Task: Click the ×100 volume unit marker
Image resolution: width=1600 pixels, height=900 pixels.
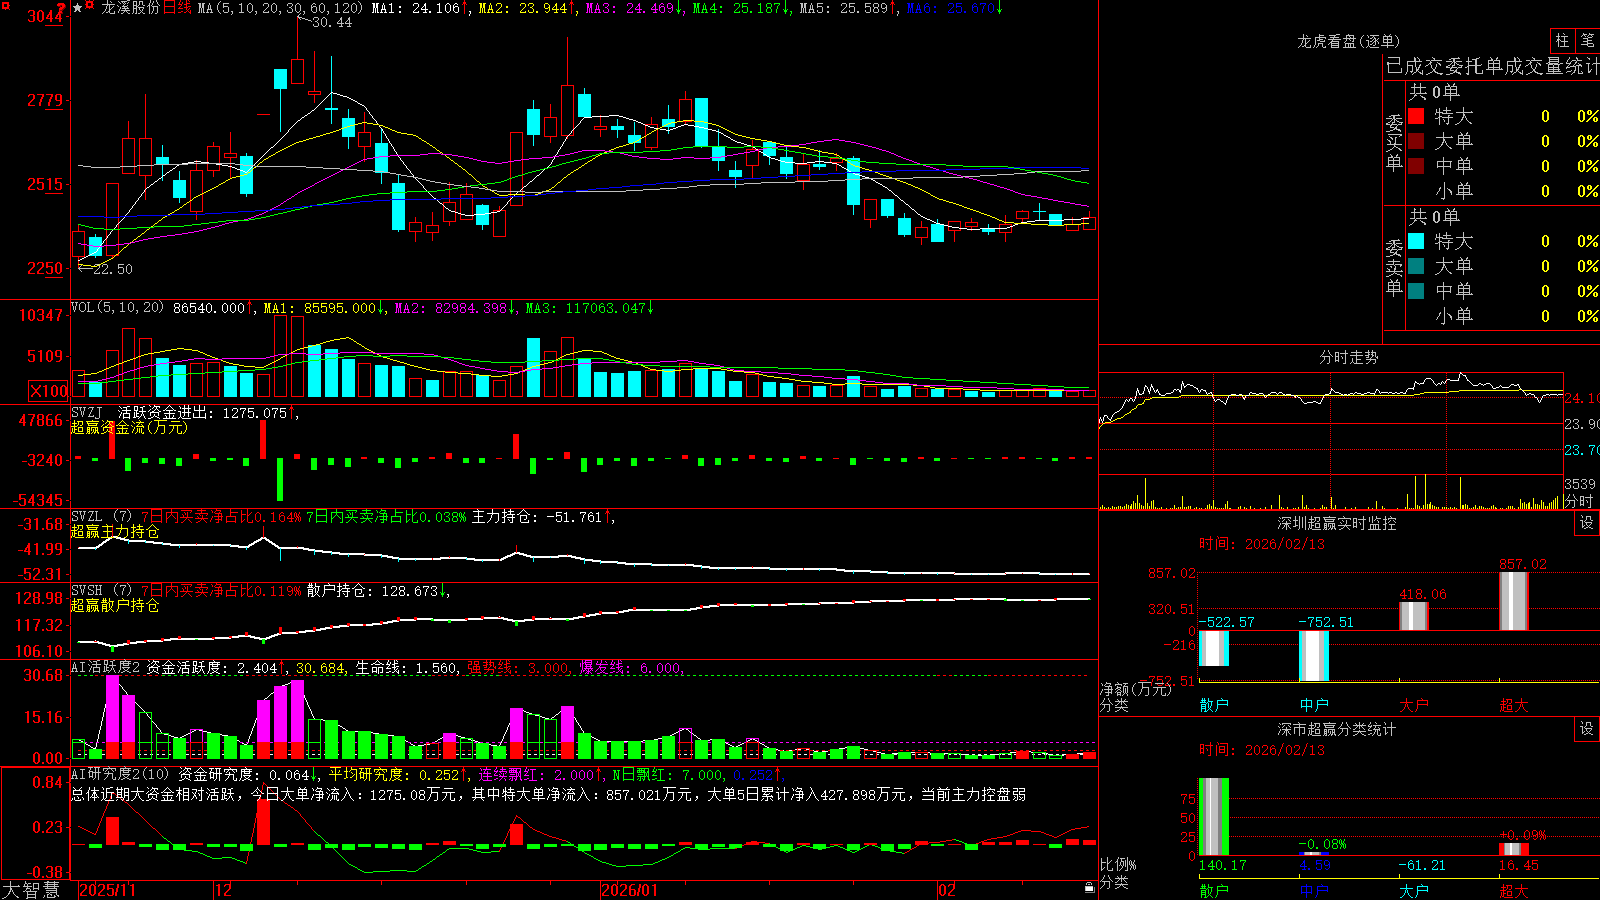Action: coord(49,391)
